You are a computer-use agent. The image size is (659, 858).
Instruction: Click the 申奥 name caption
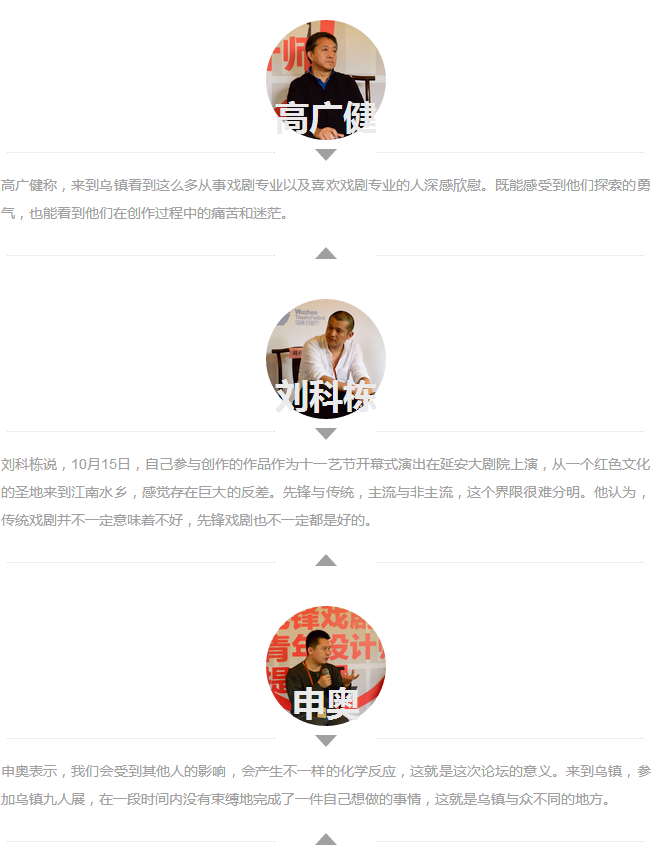[326, 704]
